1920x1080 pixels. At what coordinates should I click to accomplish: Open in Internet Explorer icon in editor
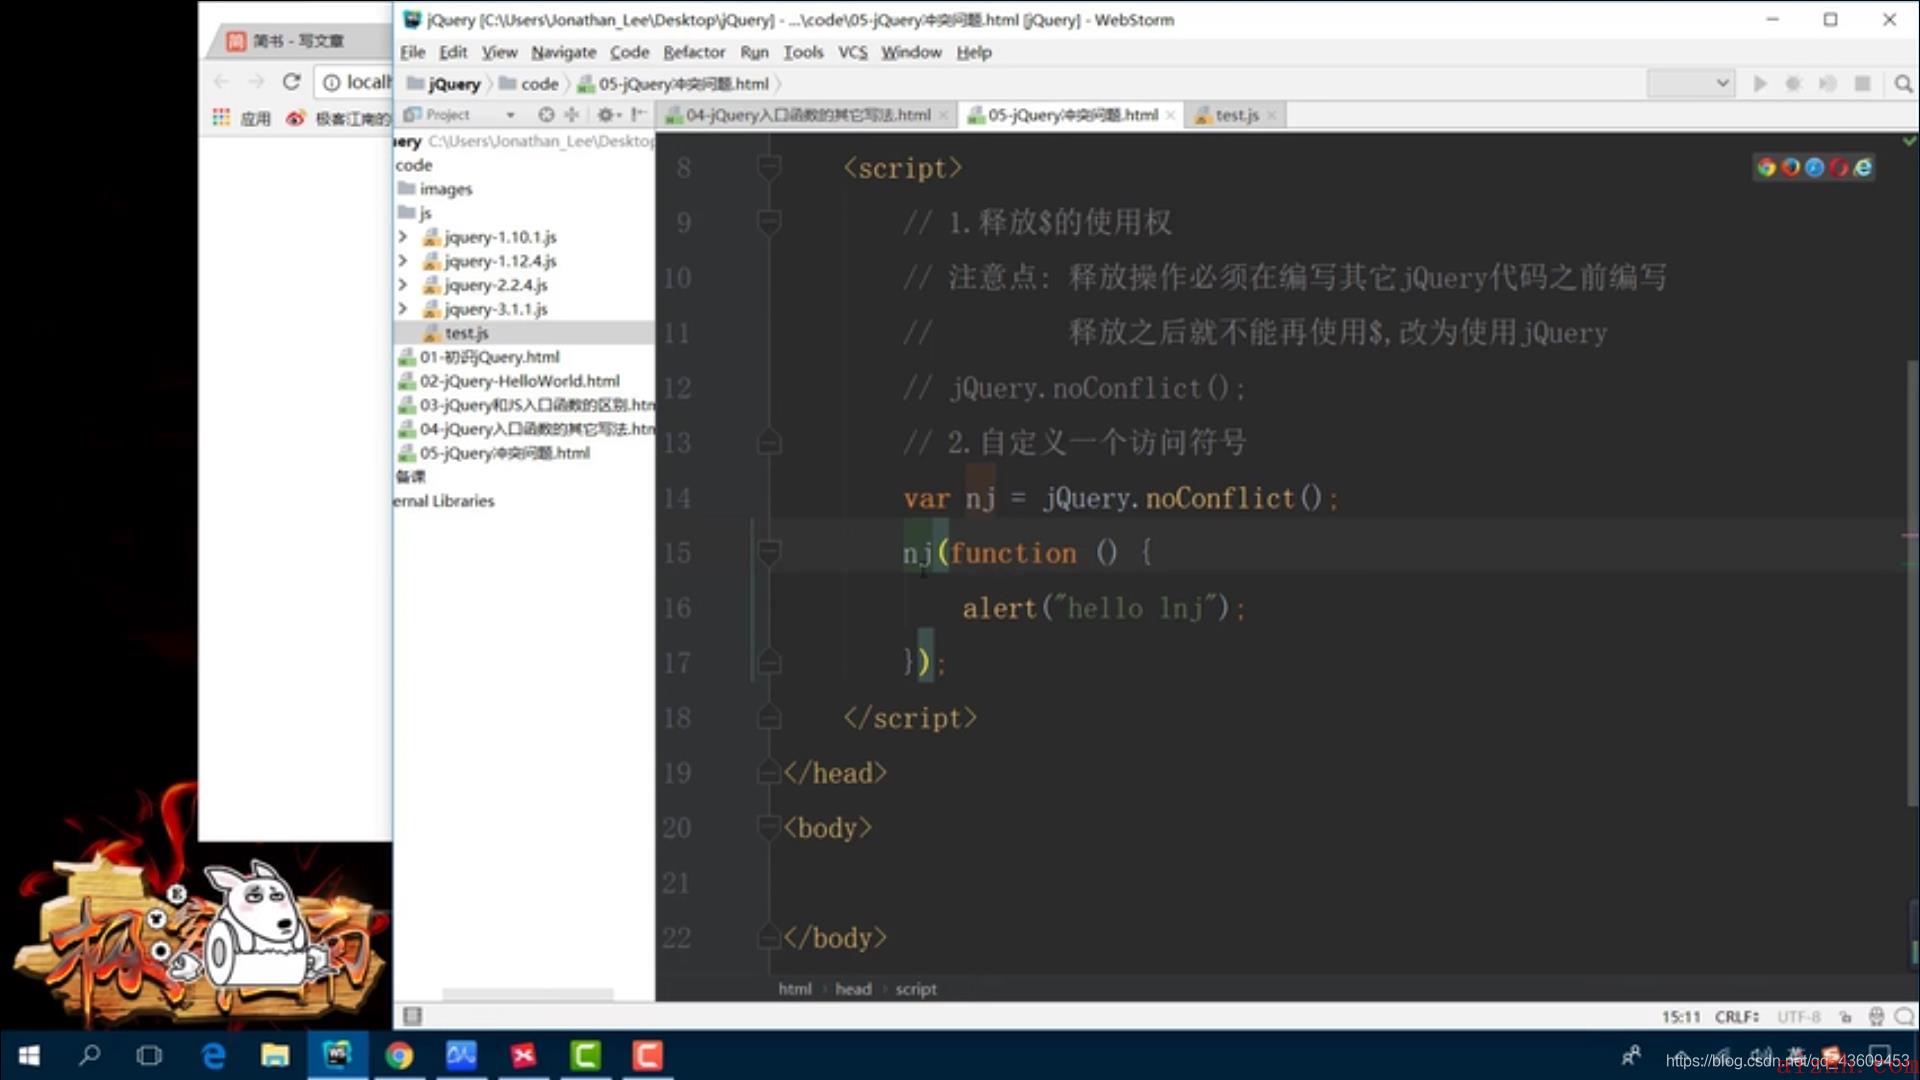pos(1862,168)
